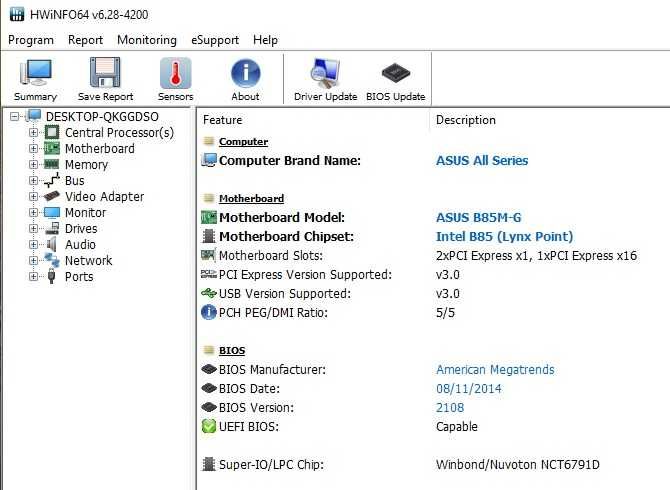Click the Monitor tree icon

tap(52, 212)
